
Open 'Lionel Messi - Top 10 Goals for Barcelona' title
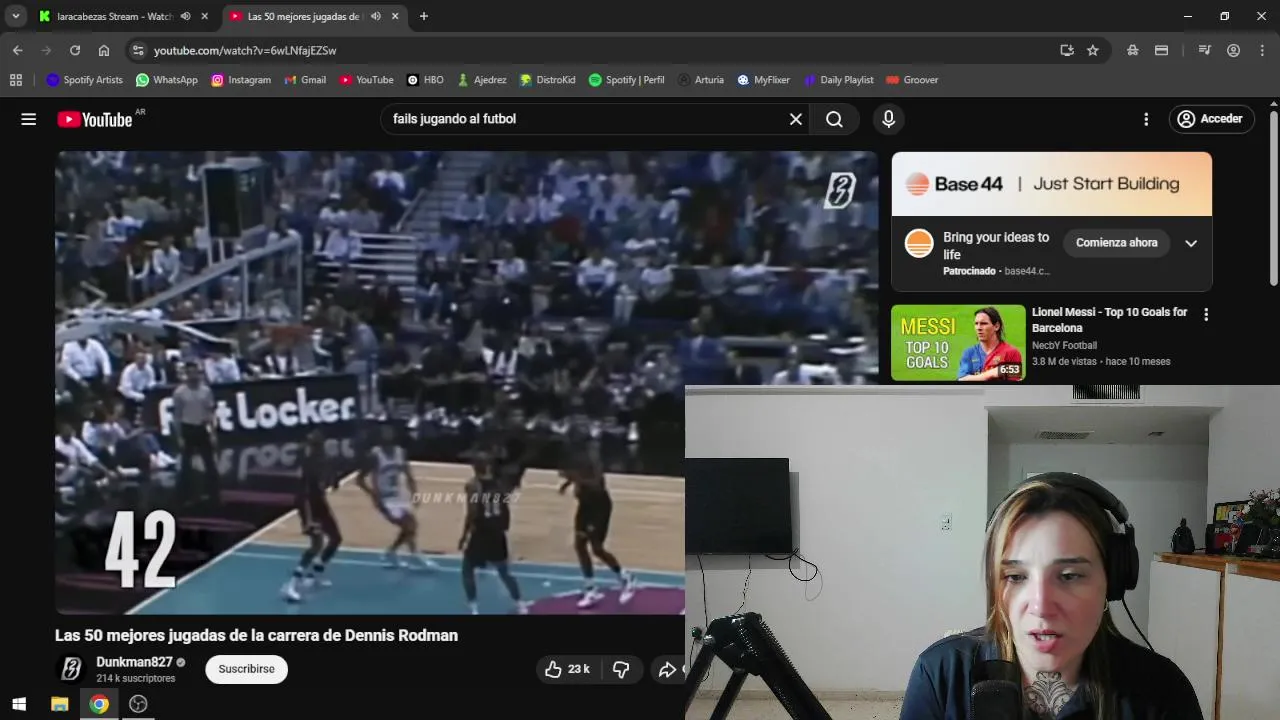[x=1109, y=320]
